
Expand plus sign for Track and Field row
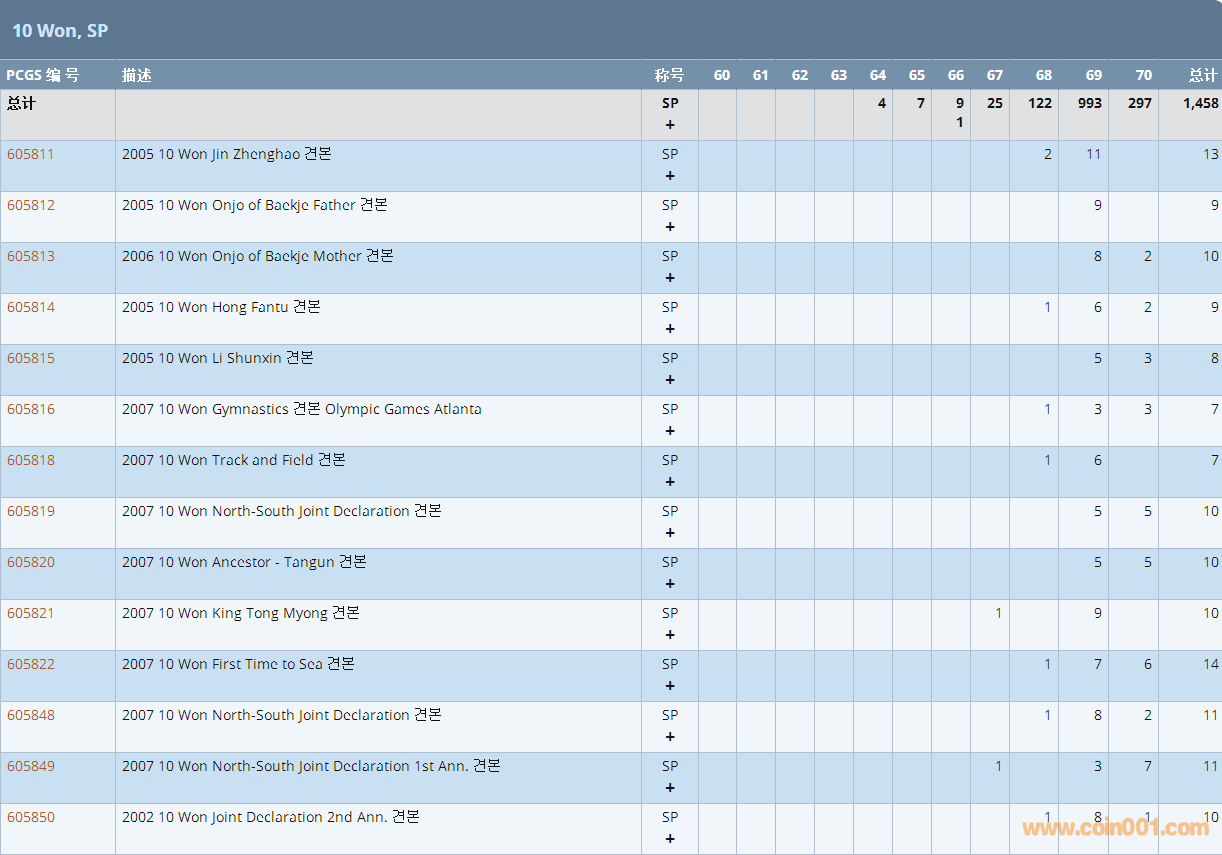(x=670, y=482)
